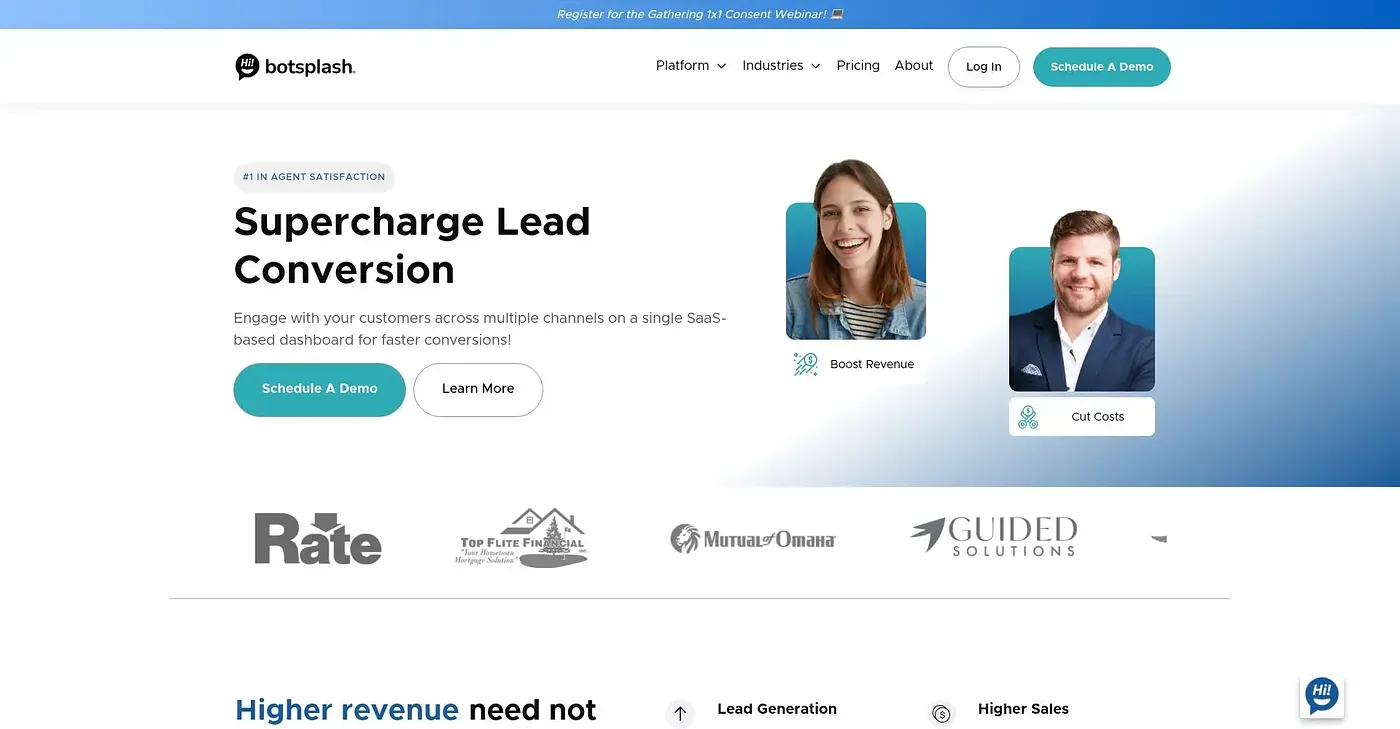Open the Pricing page
Image resolution: width=1400 pixels, height=729 pixels.
[x=858, y=66]
